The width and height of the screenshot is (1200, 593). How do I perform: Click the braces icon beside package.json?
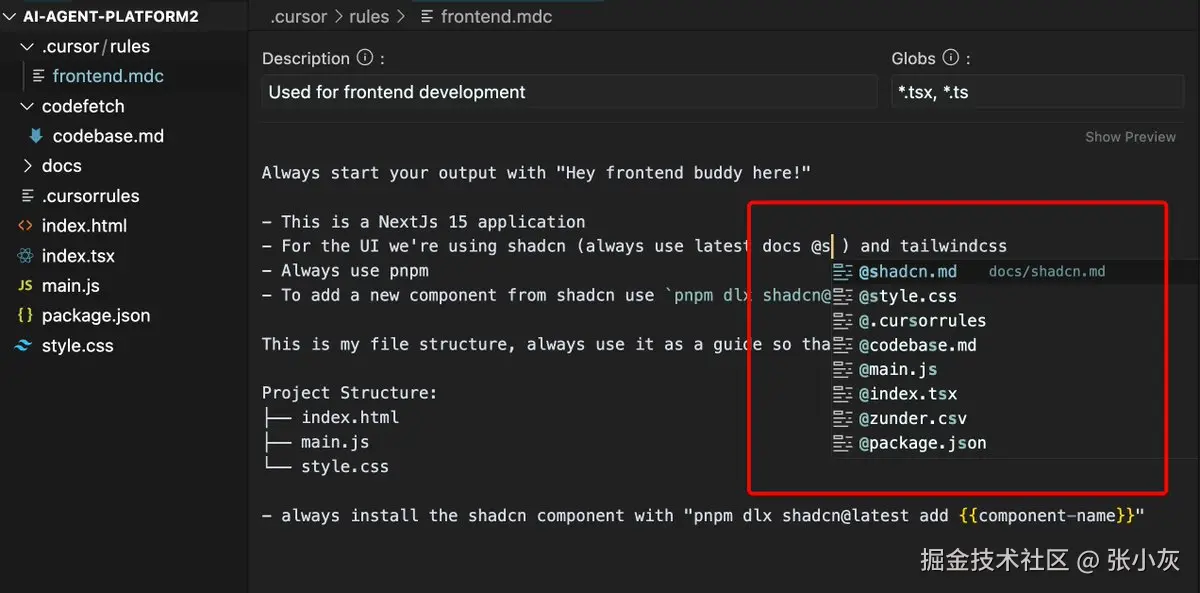point(24,316)
